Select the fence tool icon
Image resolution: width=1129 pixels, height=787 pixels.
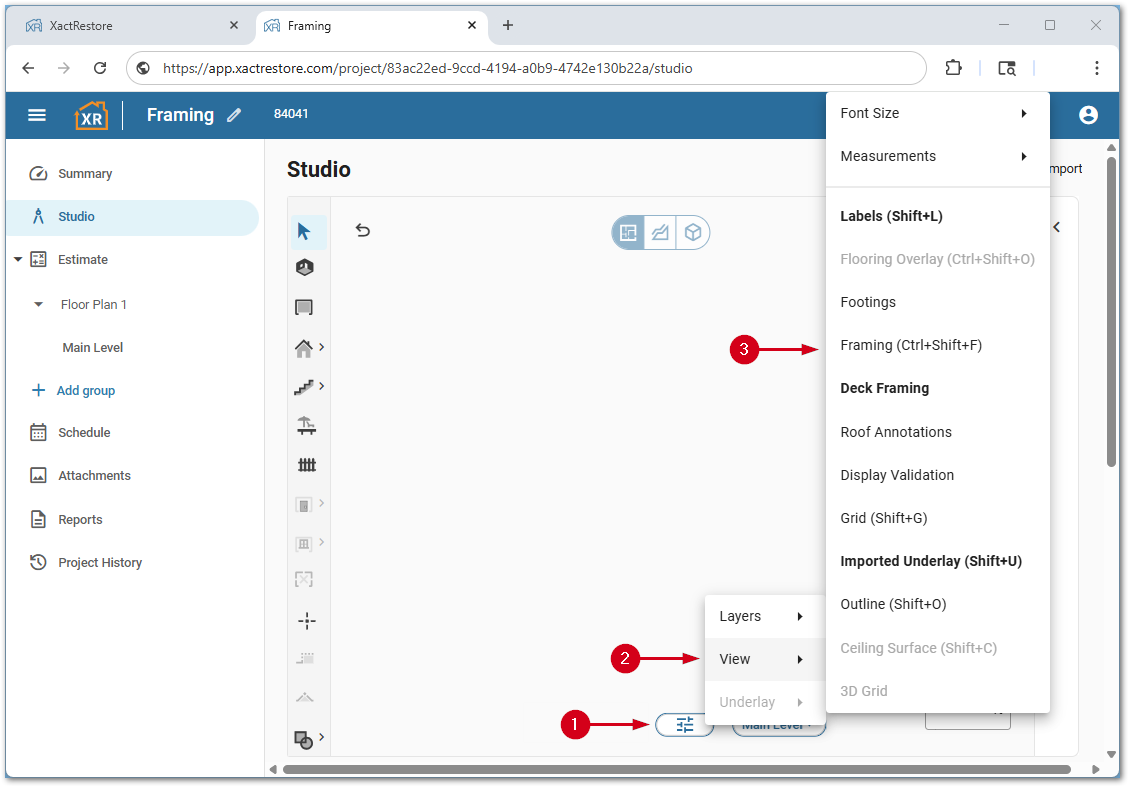coord(306,465)
